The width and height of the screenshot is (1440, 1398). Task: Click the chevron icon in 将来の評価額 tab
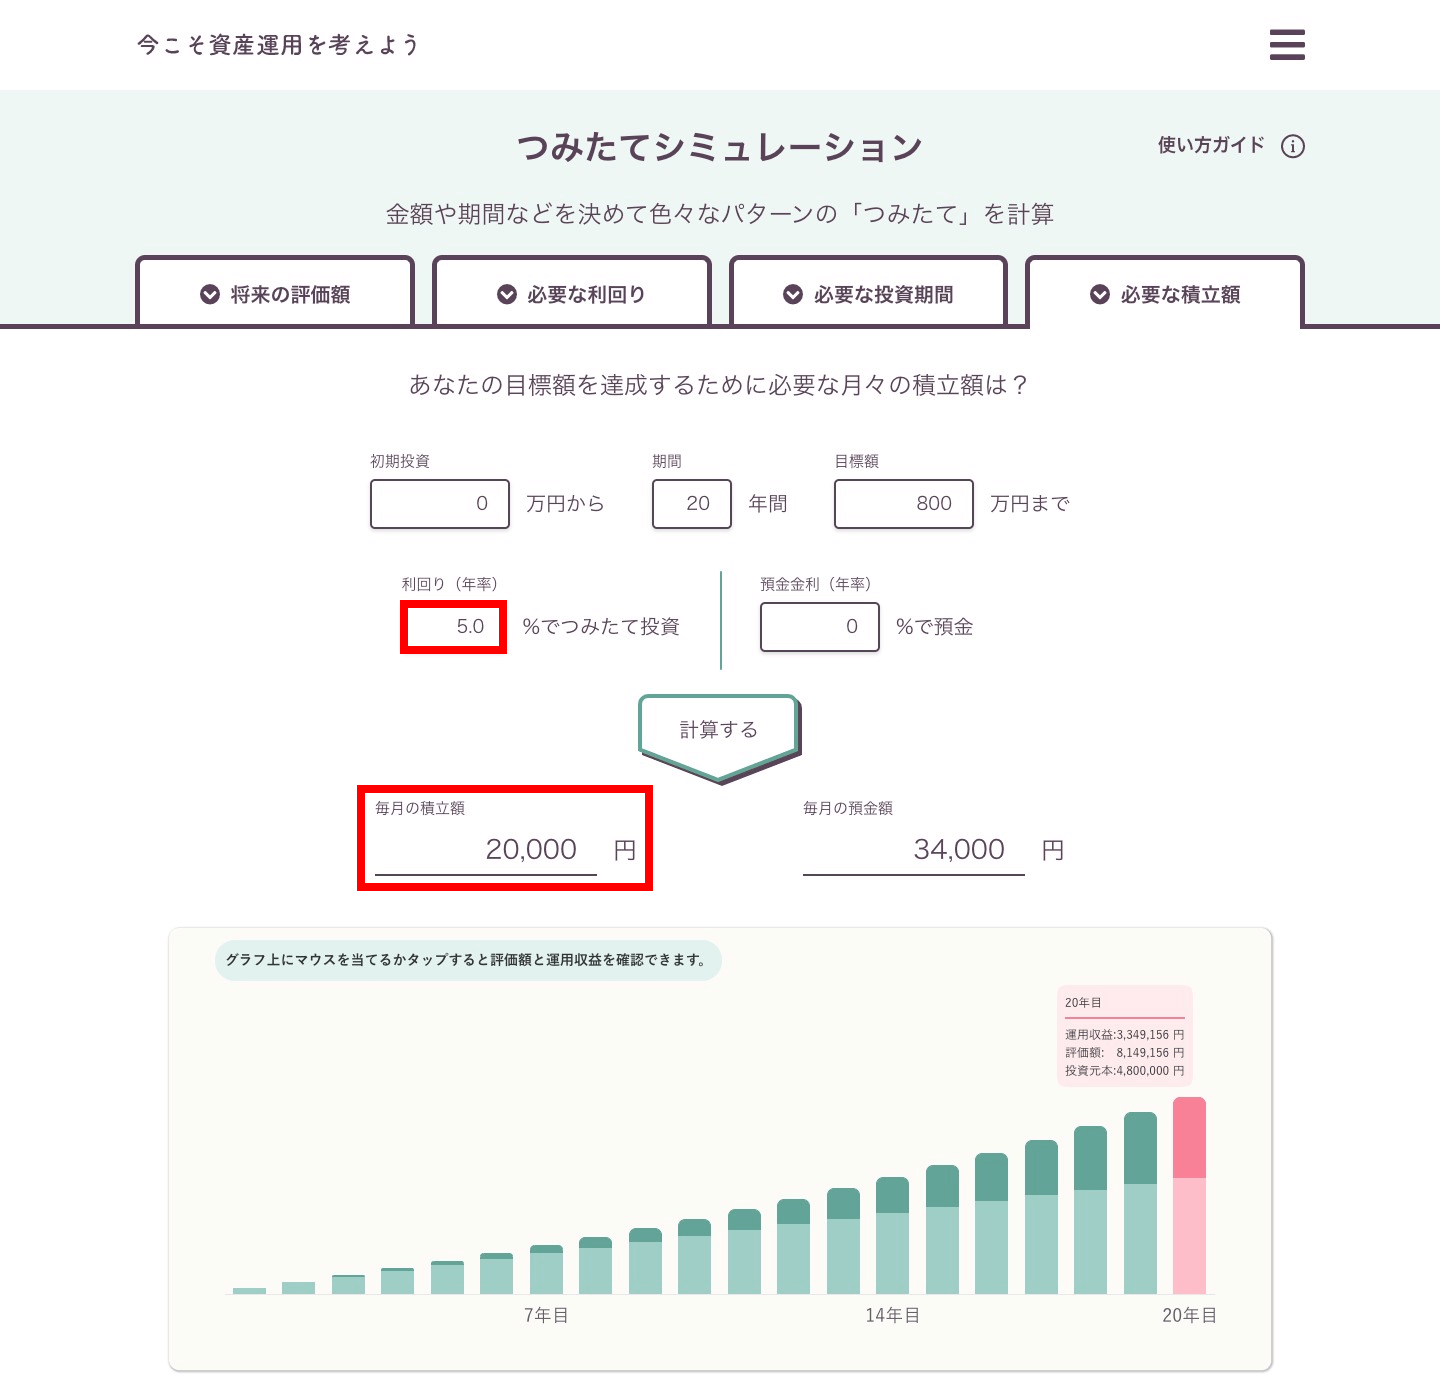point(210,294)
